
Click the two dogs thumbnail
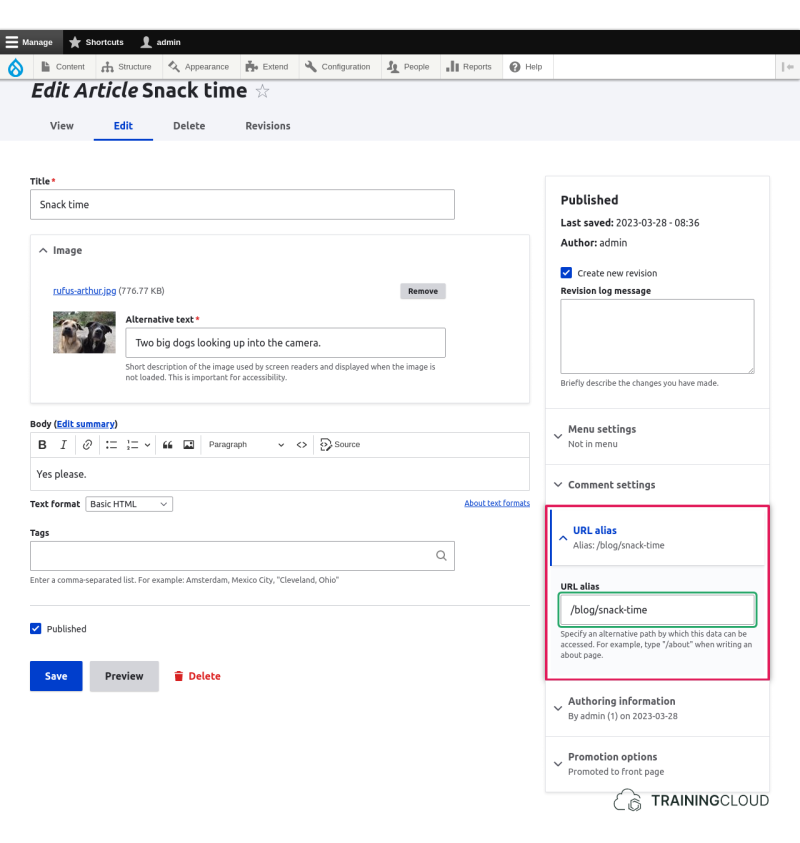(84, 332)
